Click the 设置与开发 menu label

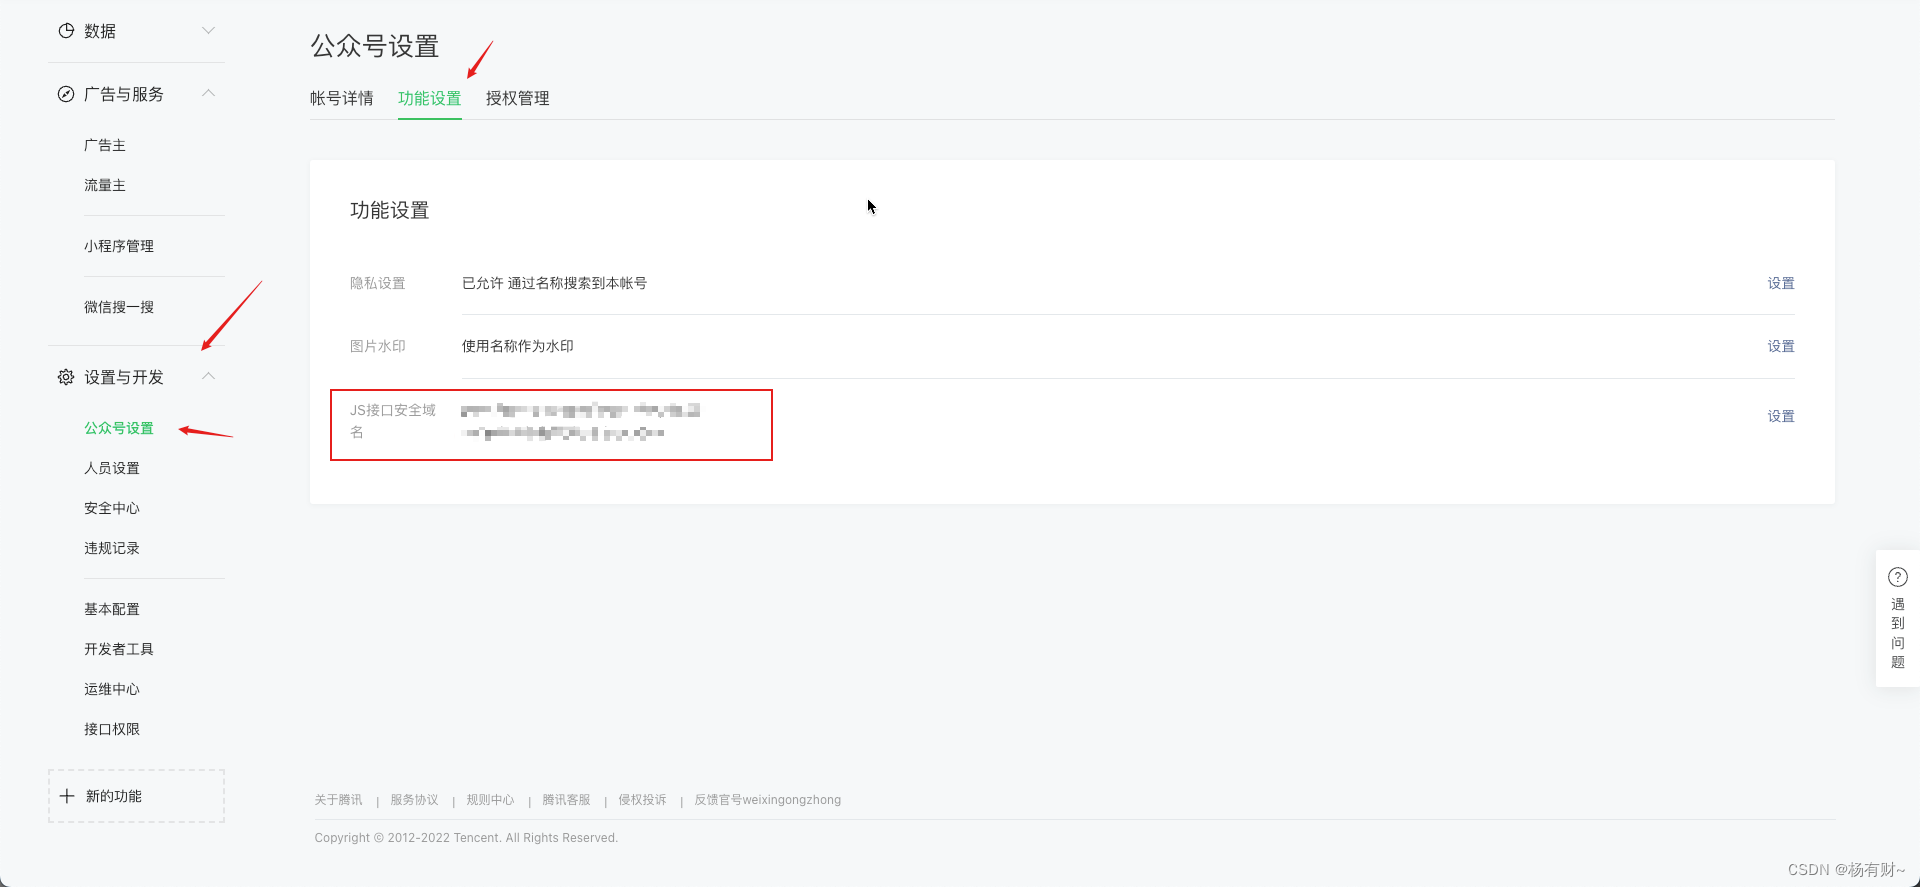124,377
